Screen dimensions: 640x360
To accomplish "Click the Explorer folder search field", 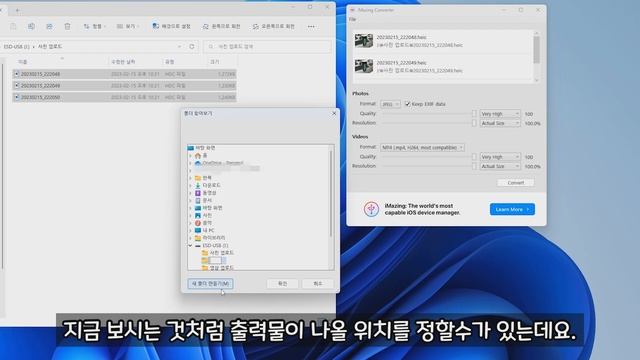I will tap(267, 47).
